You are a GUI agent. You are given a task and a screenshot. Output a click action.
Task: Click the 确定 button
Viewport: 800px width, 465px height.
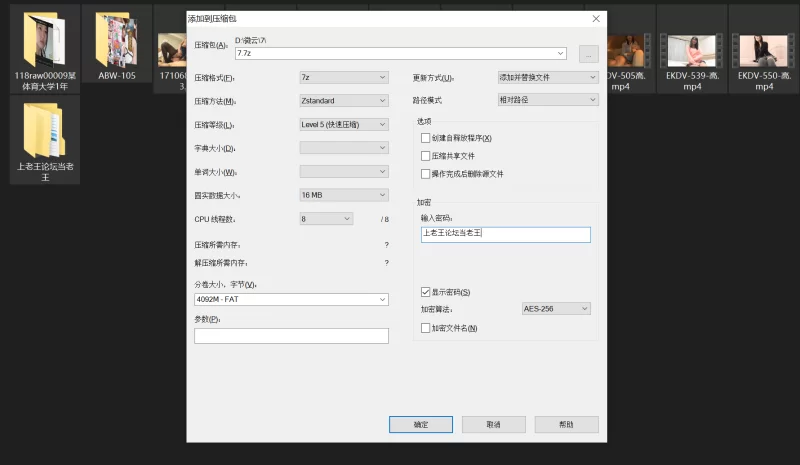pyautogui.click(x=421, y=425)
